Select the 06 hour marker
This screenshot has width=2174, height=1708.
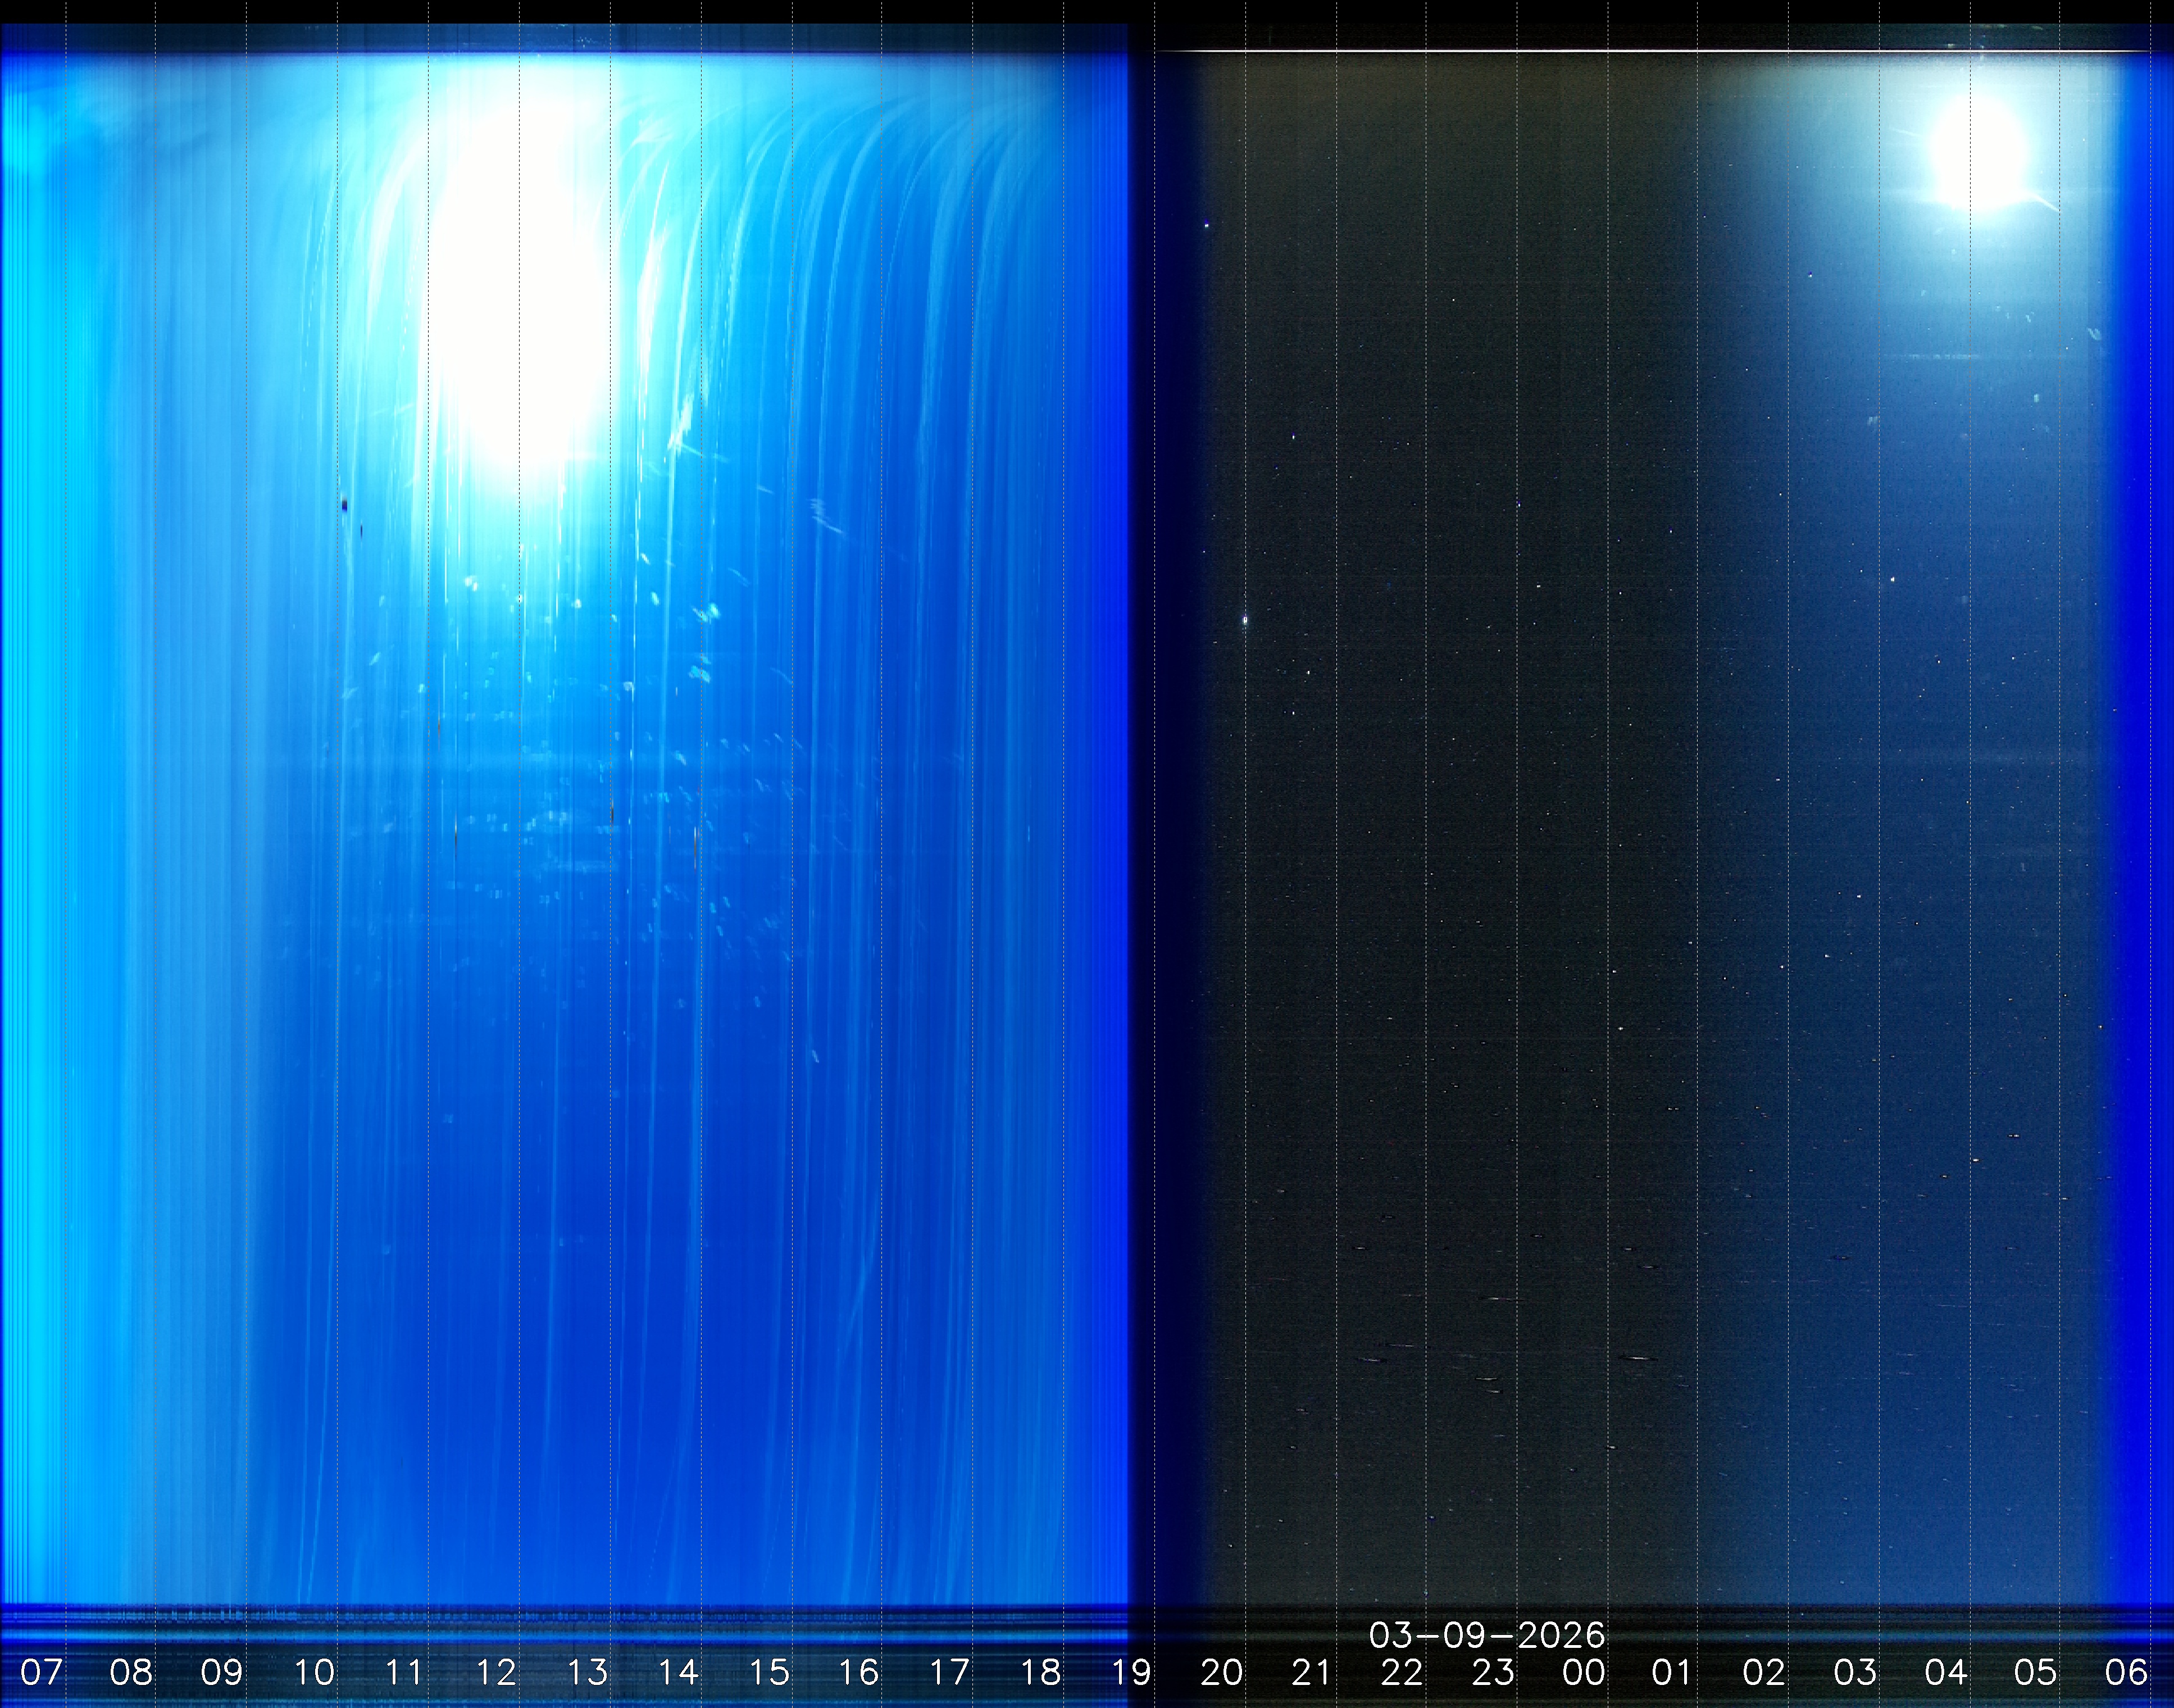point(2126,1672)
